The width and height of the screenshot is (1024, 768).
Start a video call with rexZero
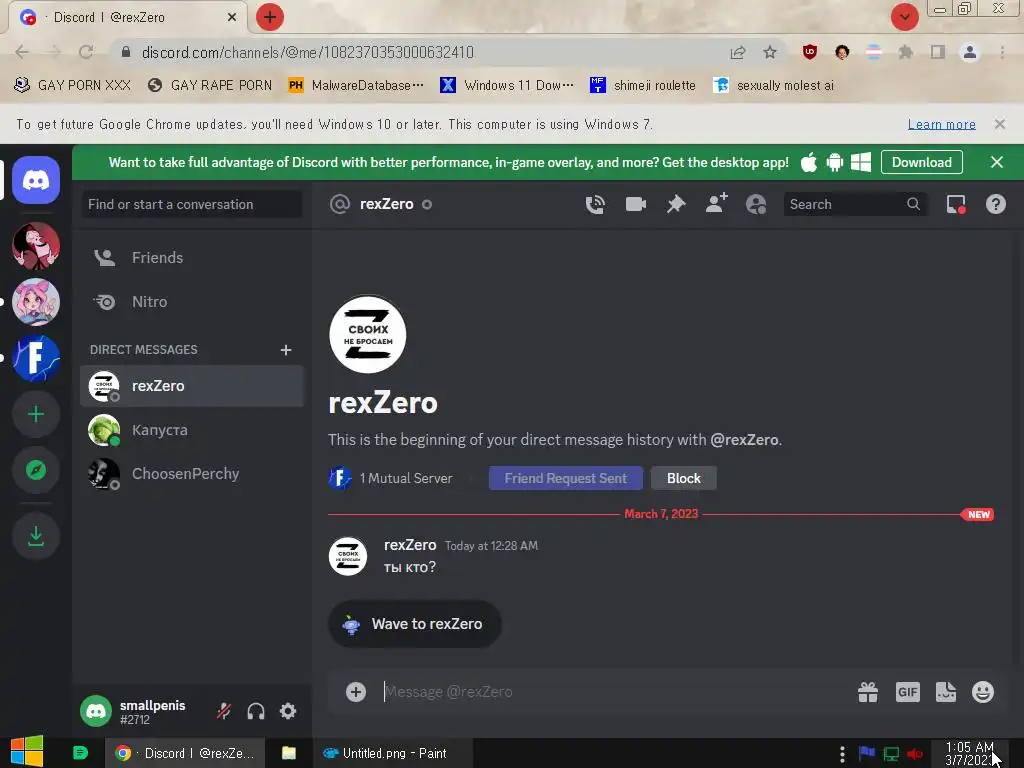tap(635, 204)
